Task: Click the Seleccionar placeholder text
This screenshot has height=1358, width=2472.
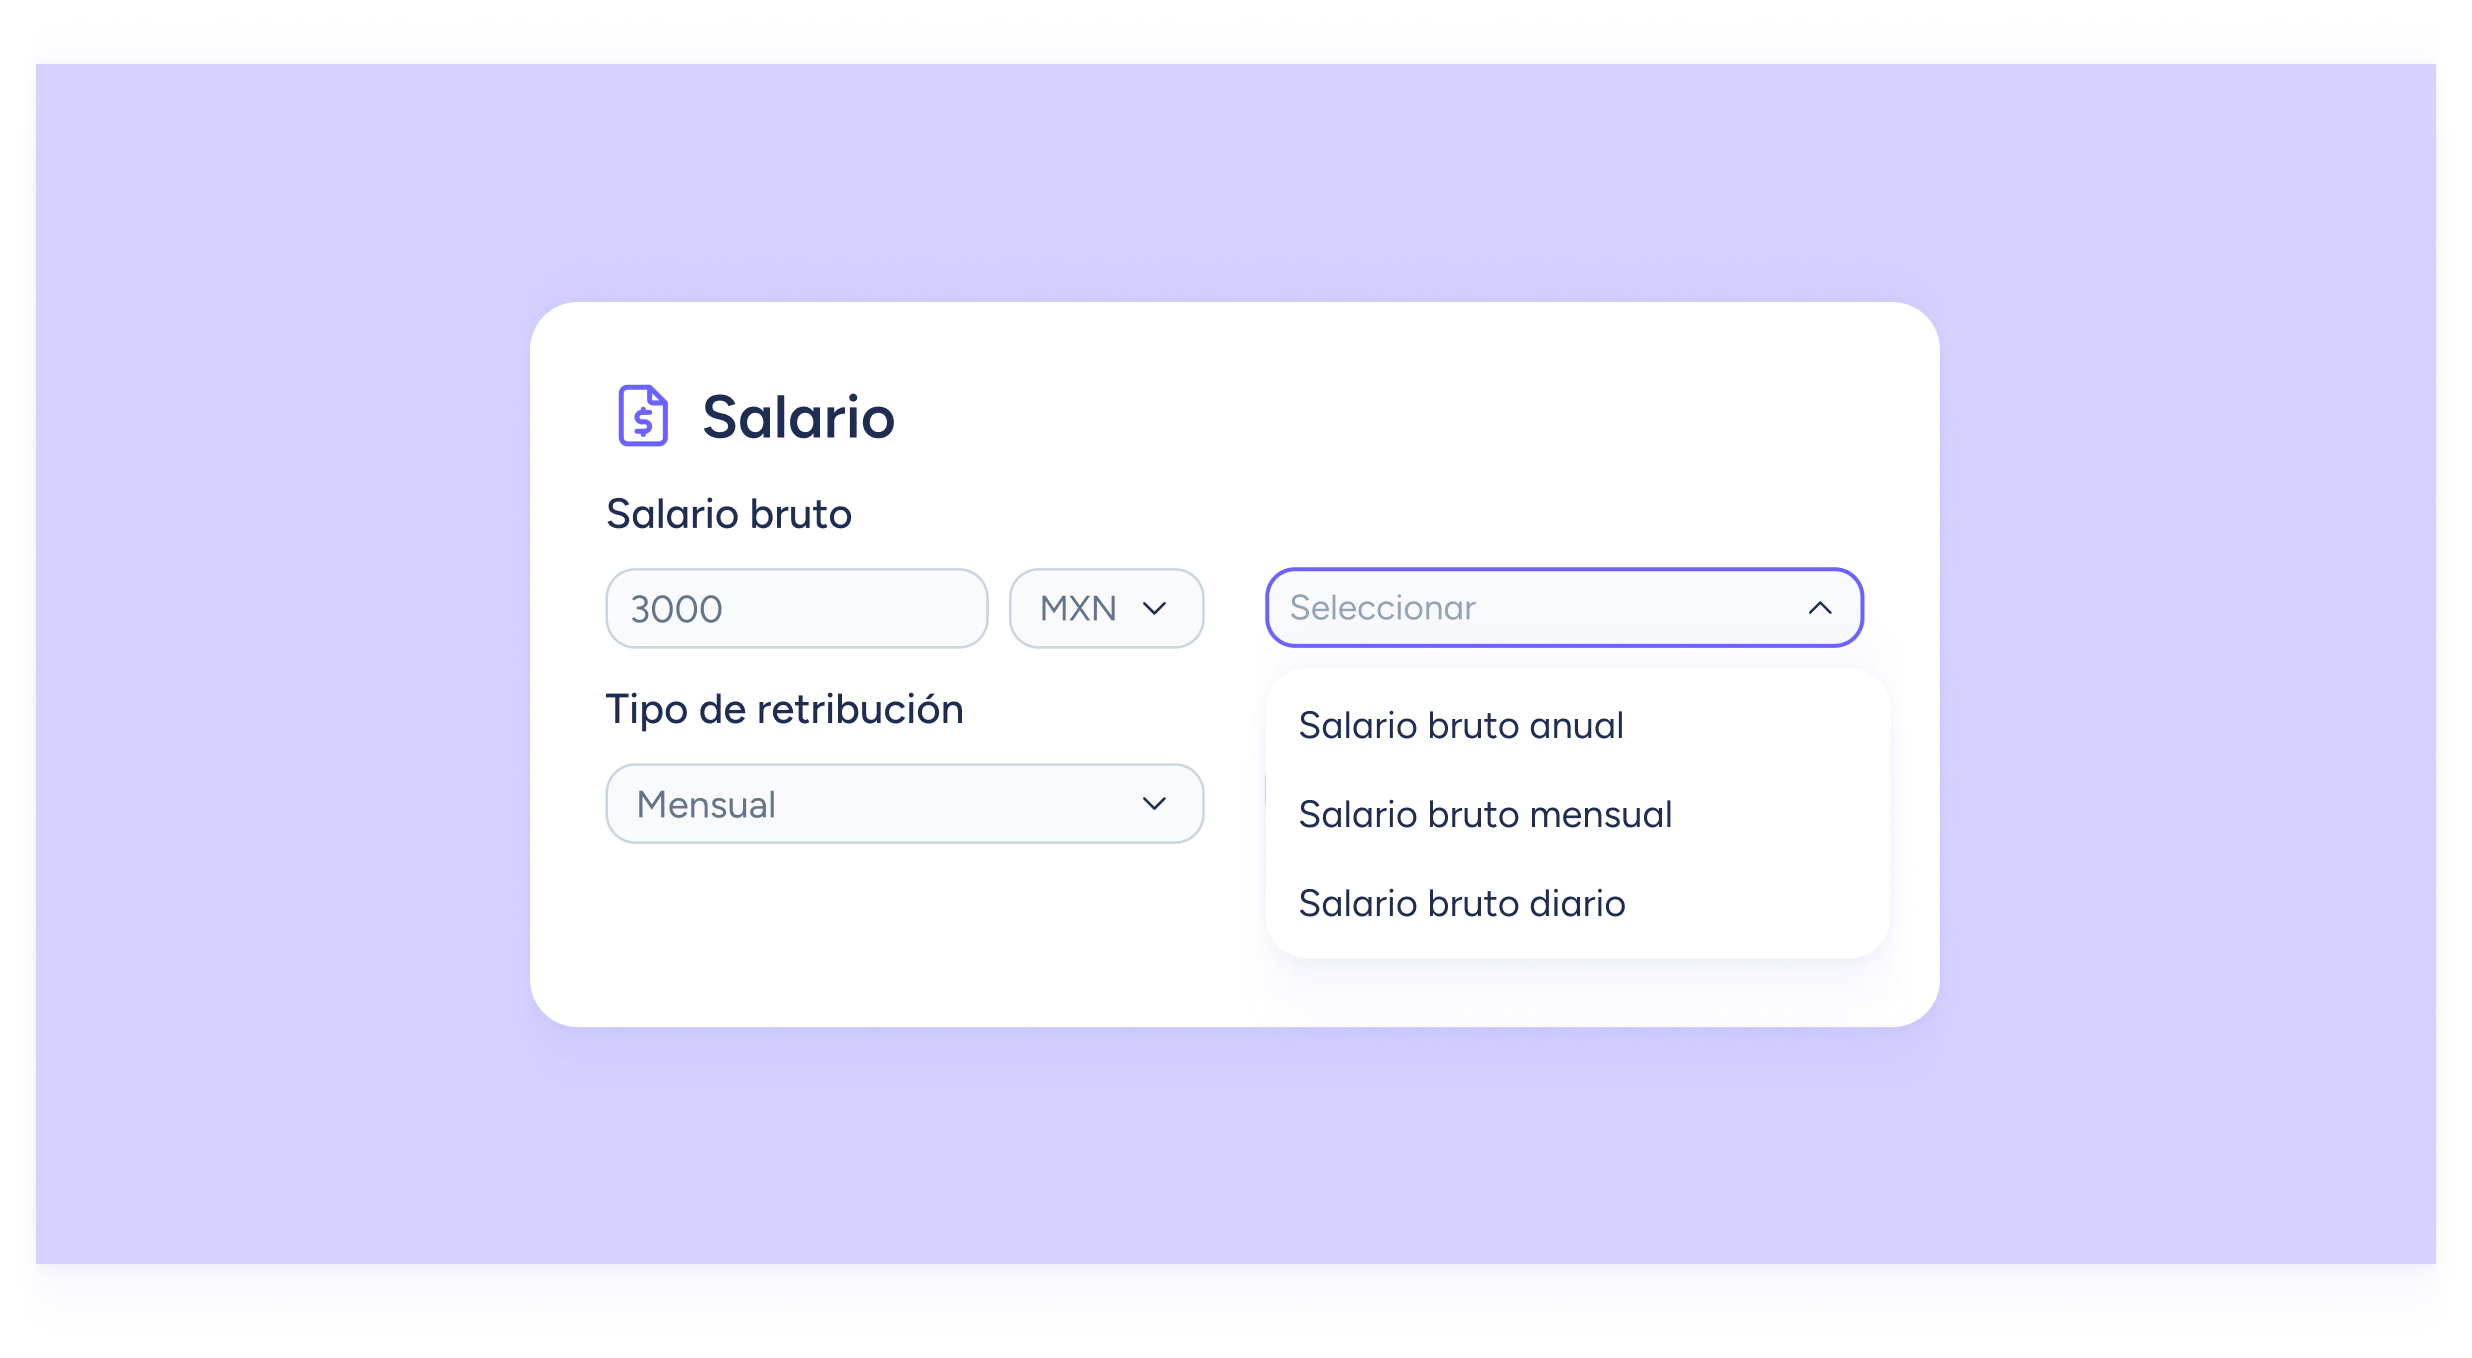Action: 1382,608
